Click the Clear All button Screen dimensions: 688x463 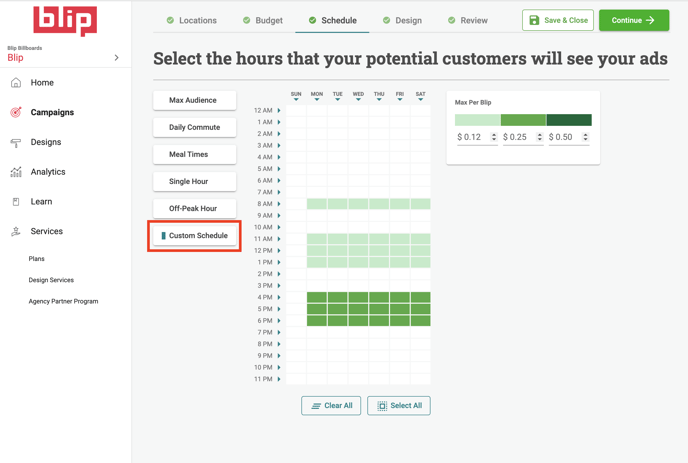(x=331, y=406)
